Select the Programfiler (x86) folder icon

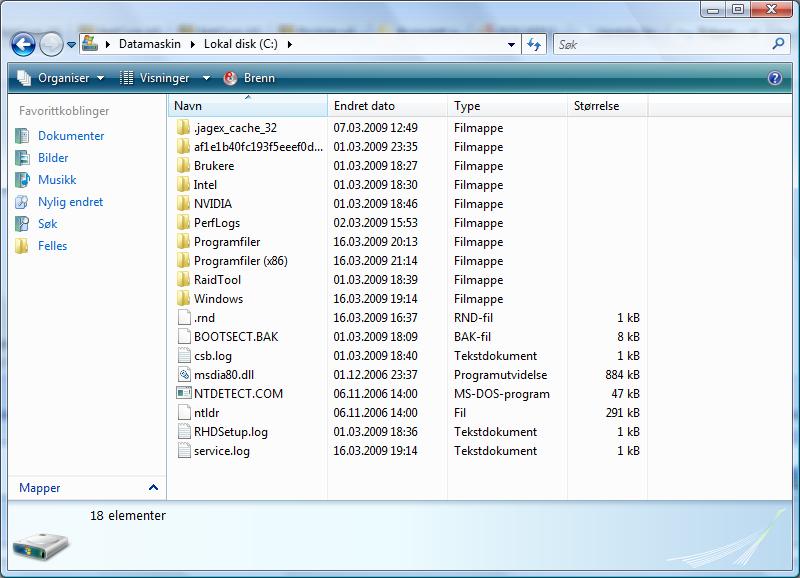coord(184,260)
